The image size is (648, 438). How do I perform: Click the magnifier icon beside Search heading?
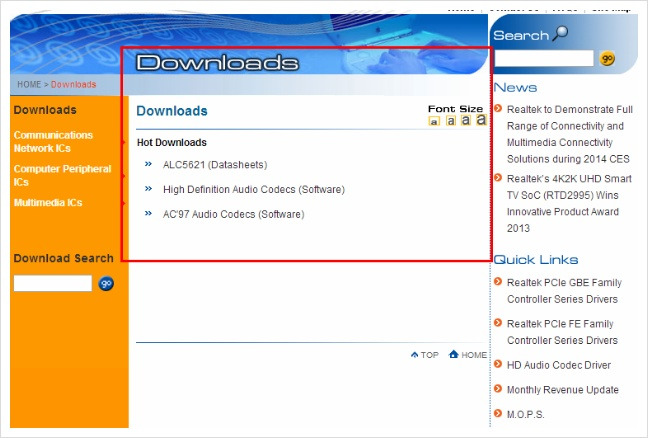(x=560, y=33)
